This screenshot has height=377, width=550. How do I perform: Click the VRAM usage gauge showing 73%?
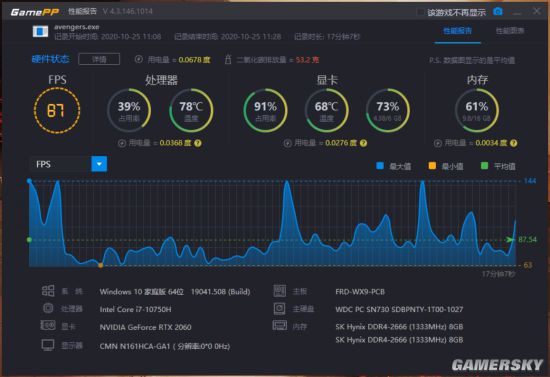click(388, 110)
